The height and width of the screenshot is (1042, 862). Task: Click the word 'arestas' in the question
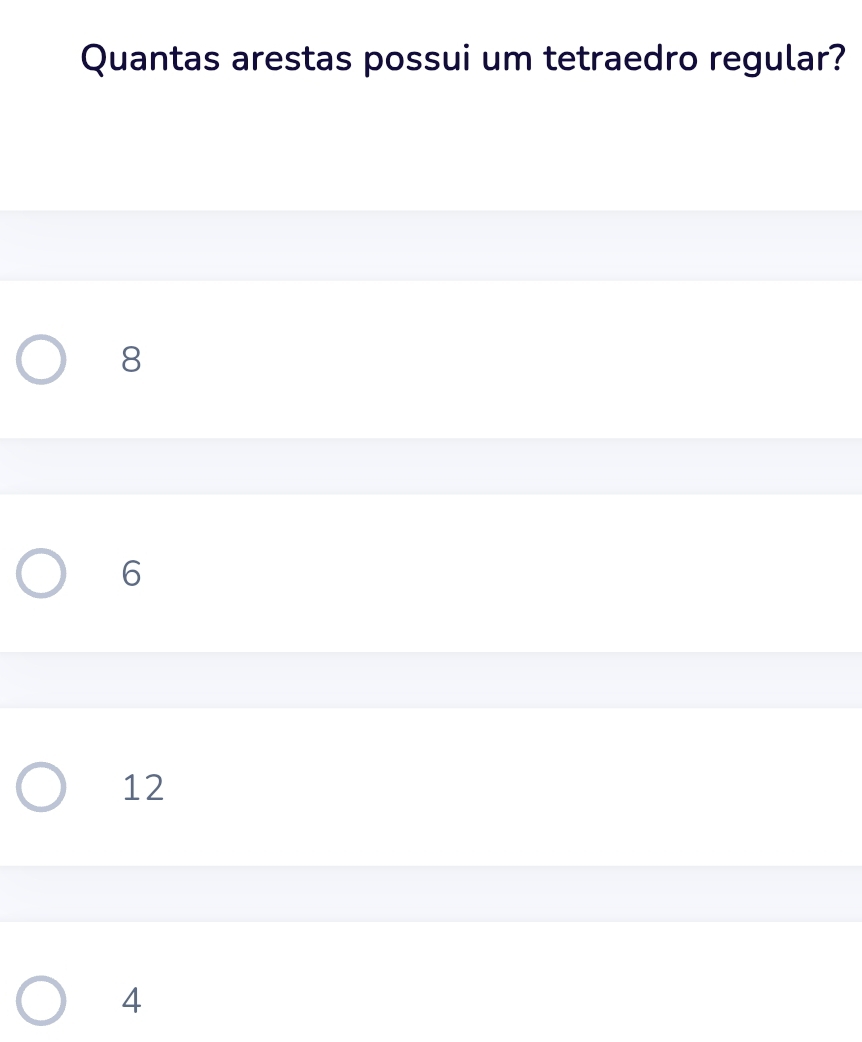tap(292, 58)
